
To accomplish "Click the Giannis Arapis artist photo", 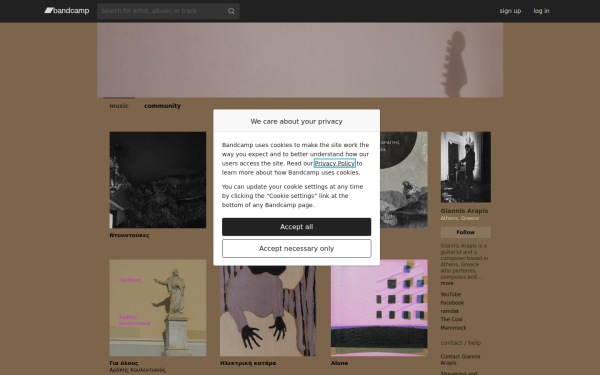I will (466, 167).
